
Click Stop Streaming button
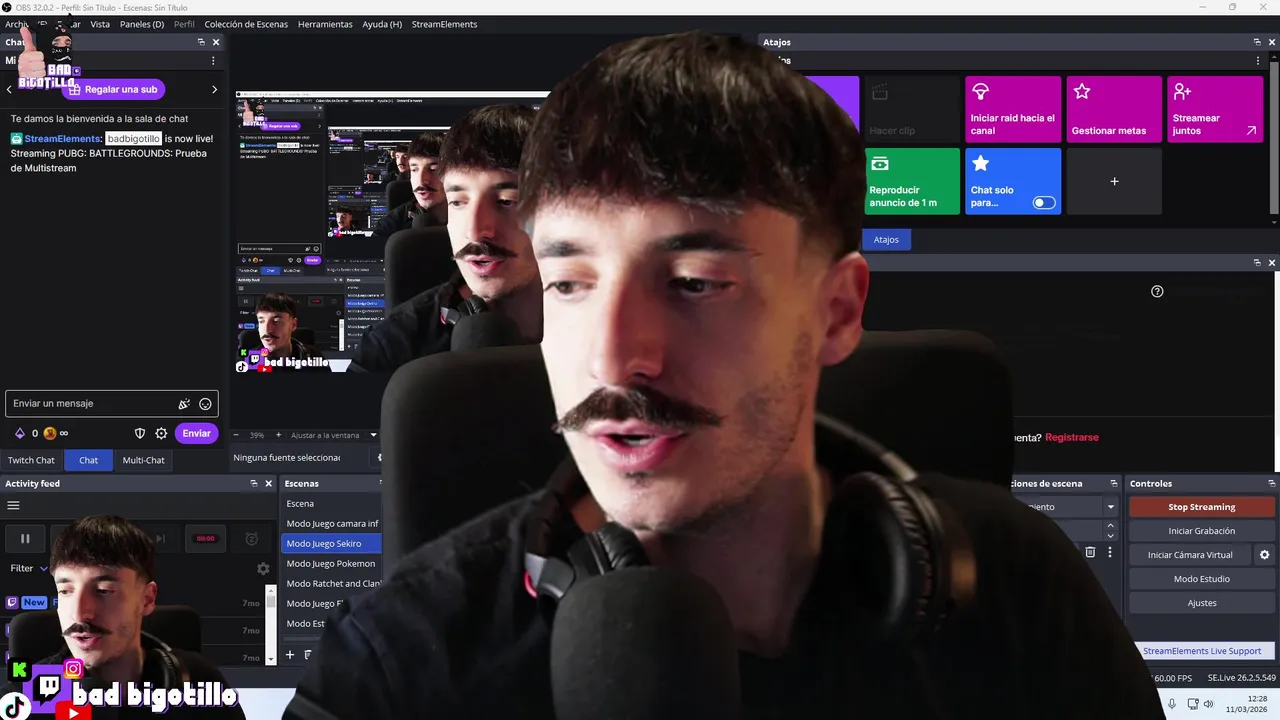(1201, 507)
